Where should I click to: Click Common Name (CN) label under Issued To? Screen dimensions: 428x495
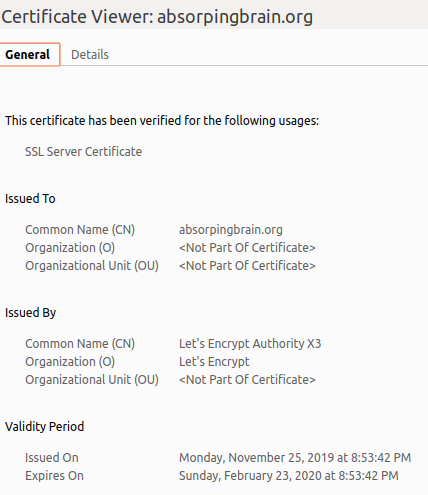click(x=80, y=230)
